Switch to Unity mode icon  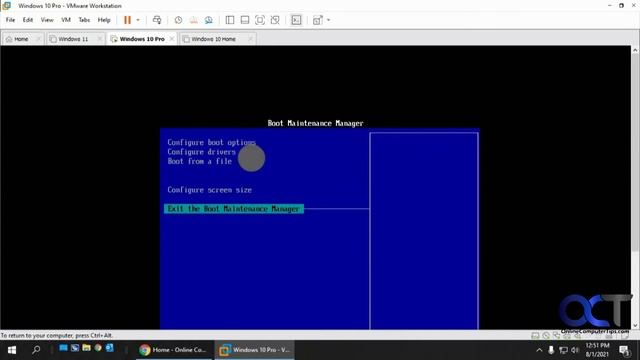[x=275, y=20]
